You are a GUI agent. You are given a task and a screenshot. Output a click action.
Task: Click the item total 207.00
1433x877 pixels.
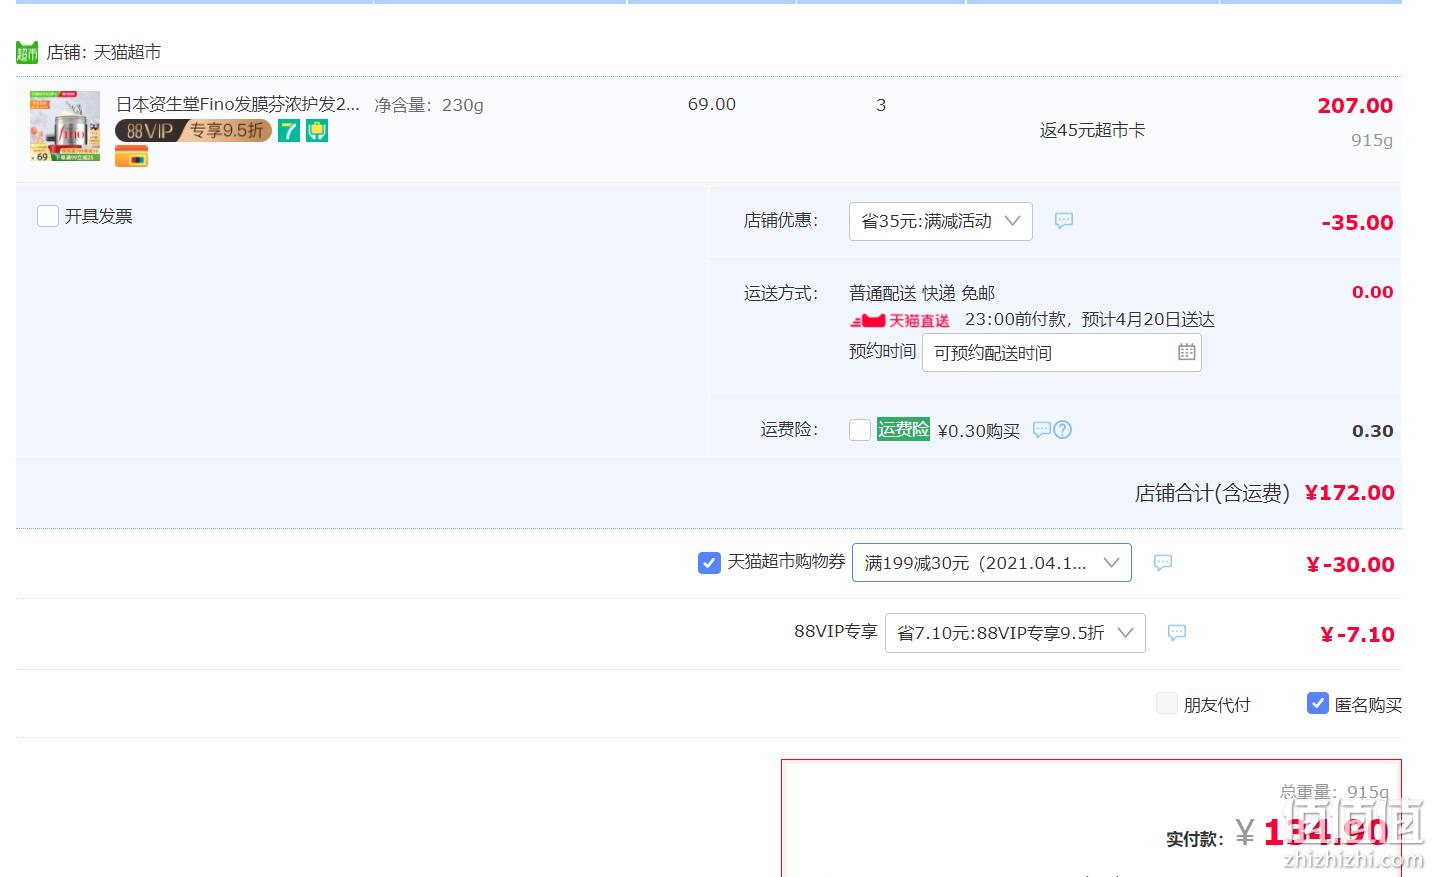click(x=1355, y=105)
